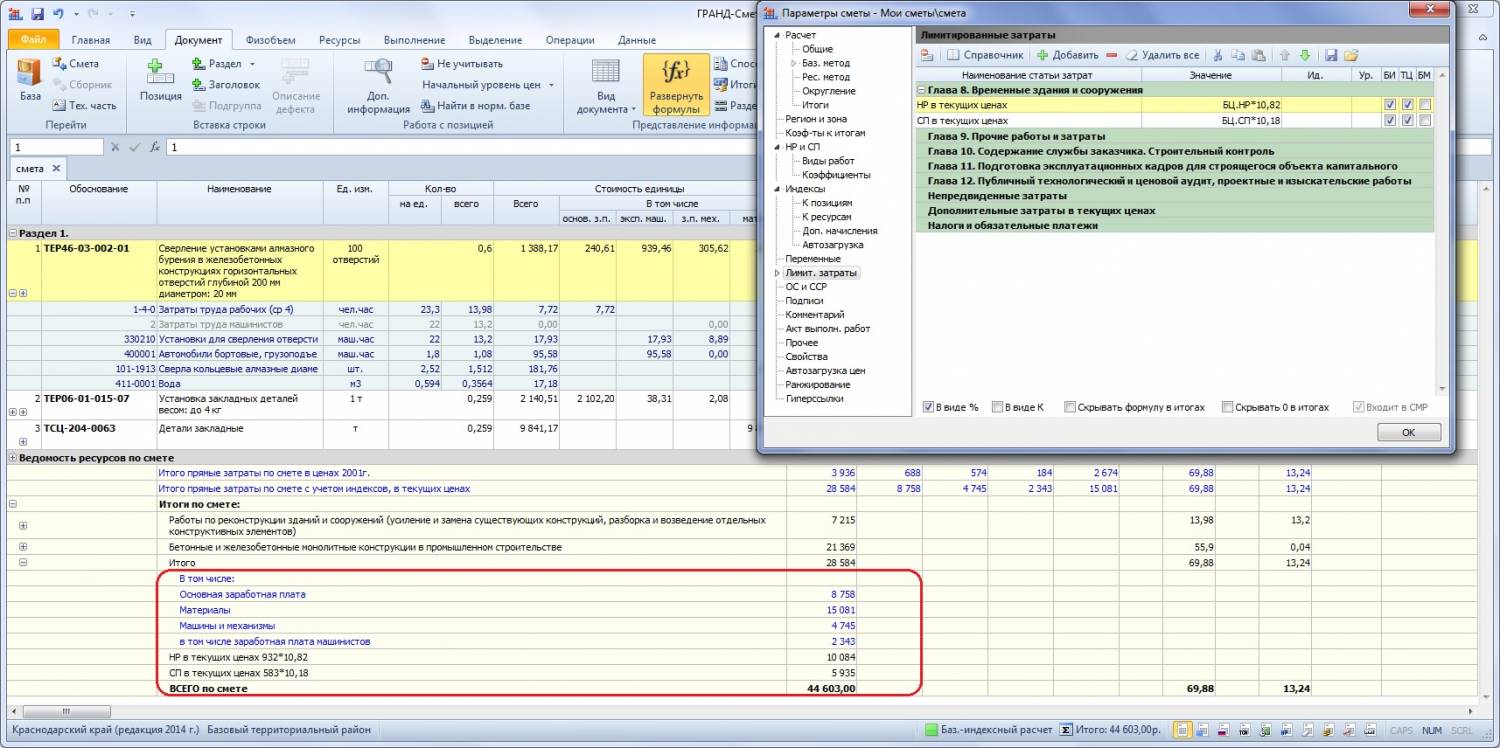Click the Удалить все button
This screenshot has width=1500, height=748.
(1161, 55)
